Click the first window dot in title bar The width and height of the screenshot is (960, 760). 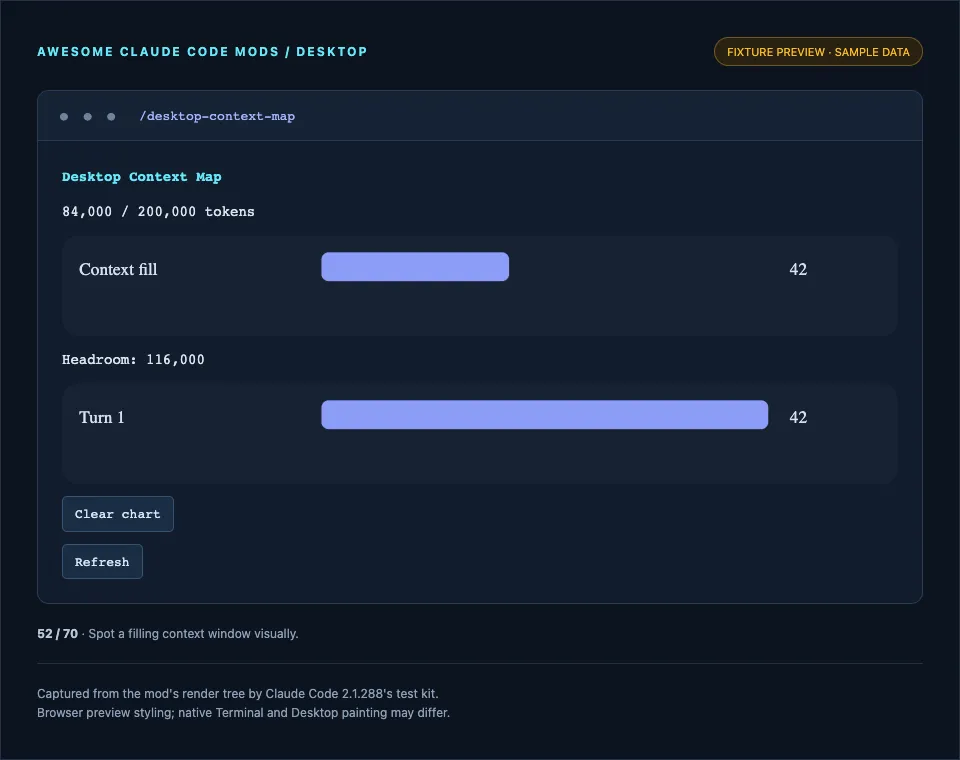coord(64,116)
